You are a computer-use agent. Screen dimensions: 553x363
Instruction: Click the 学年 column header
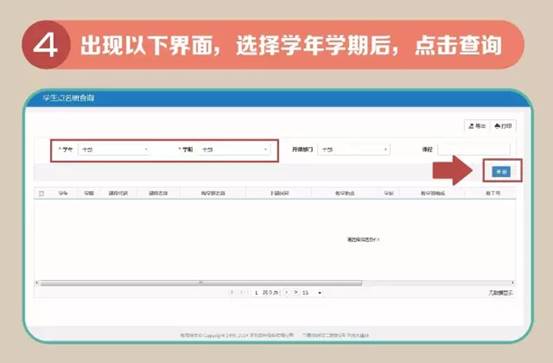click(63, 193)
